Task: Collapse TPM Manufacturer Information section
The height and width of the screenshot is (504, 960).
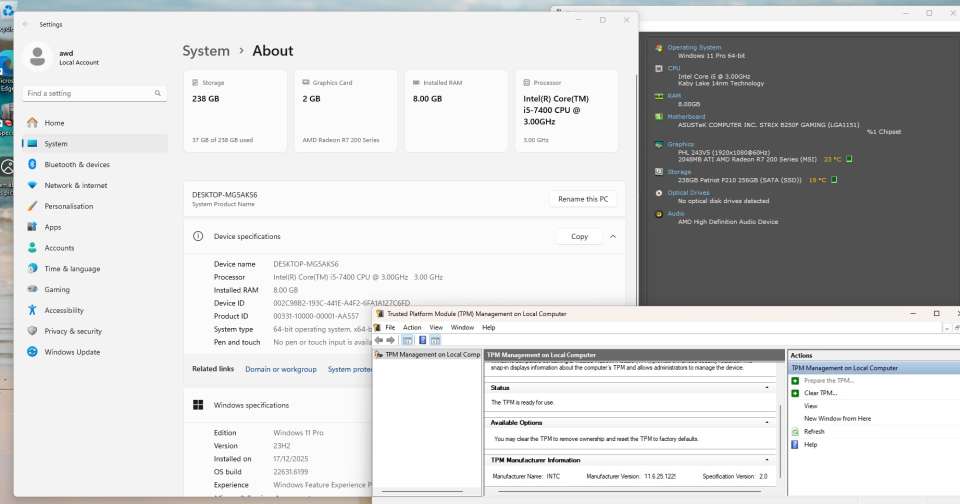Action: click(767, 459)
